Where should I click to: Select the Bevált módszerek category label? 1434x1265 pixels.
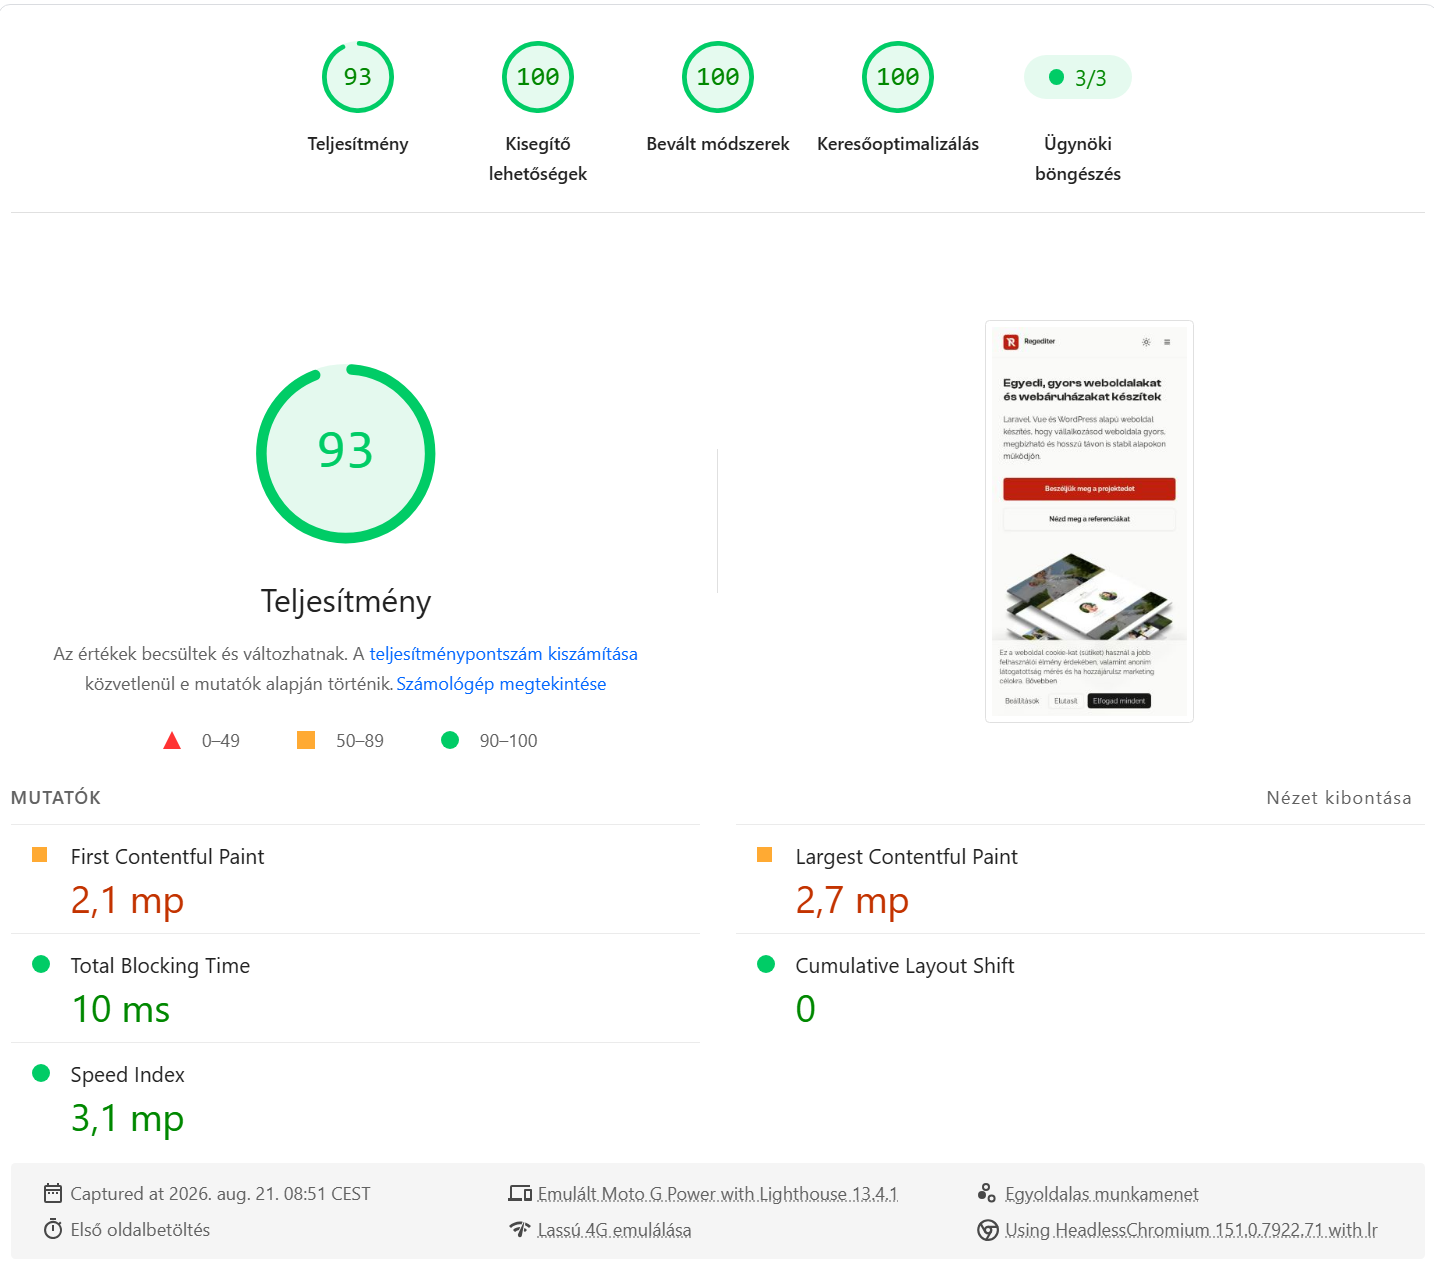(718, 144)
